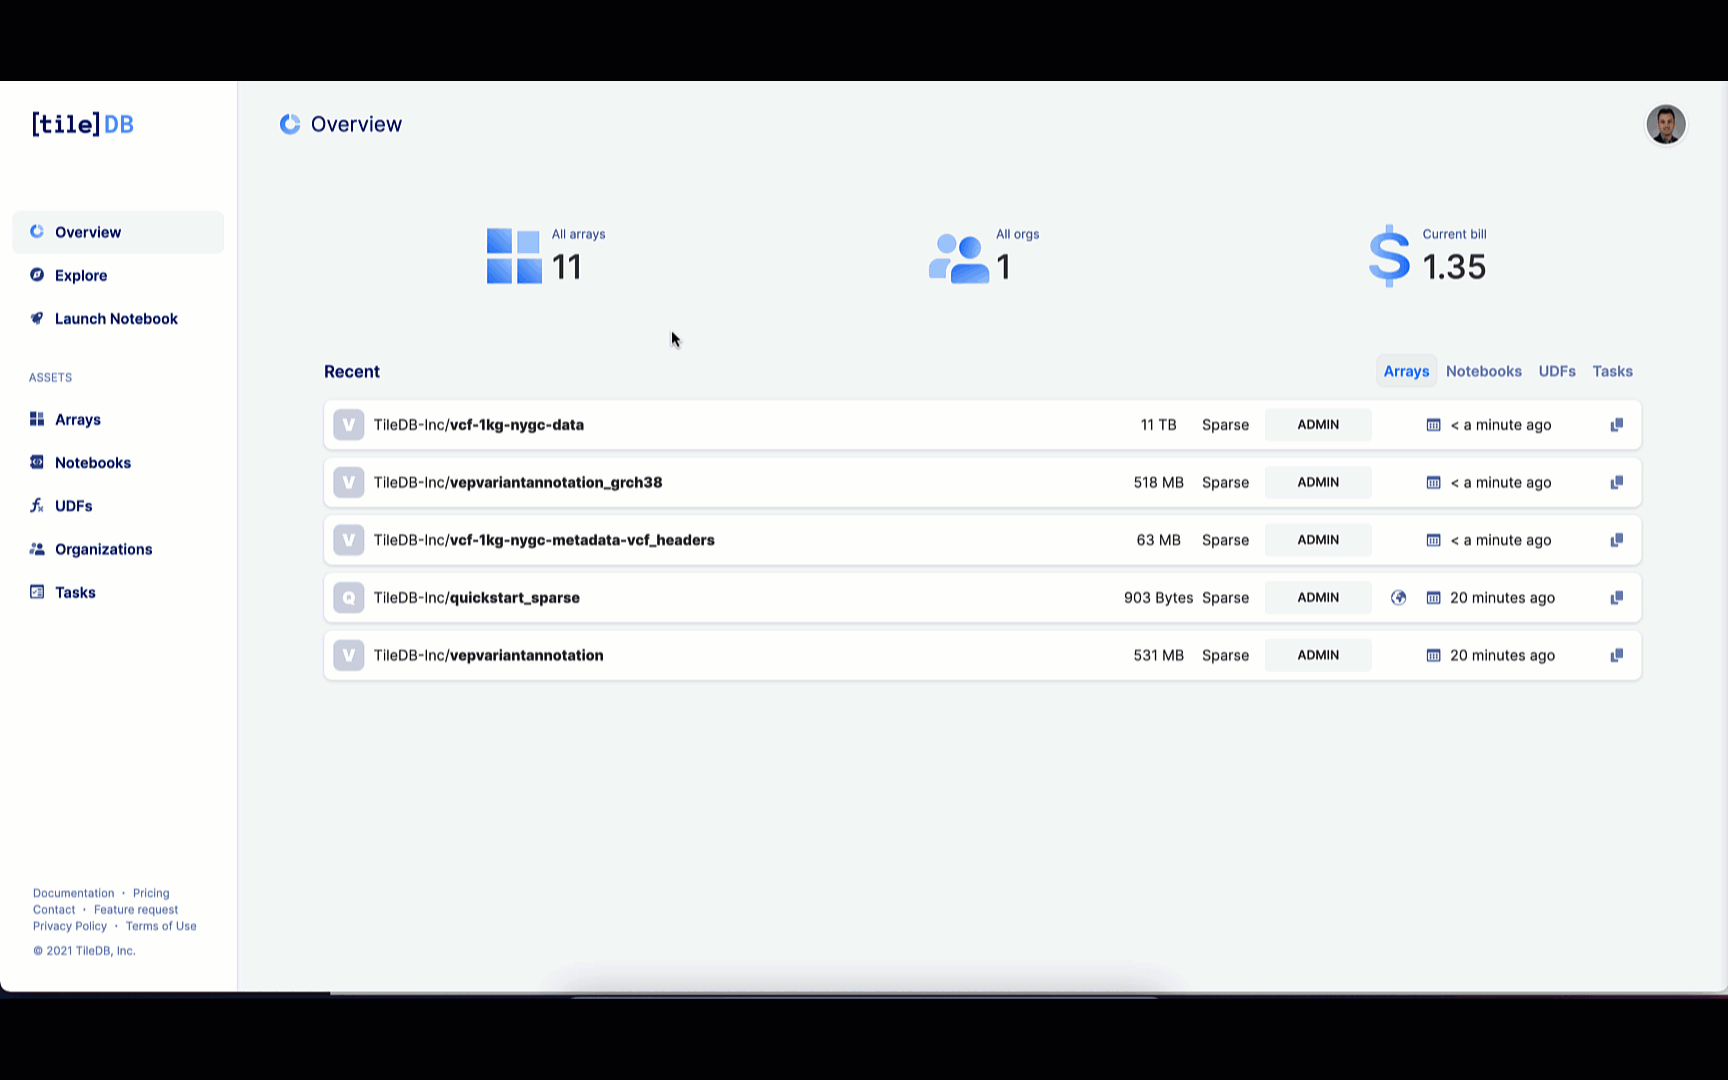Switch to the Recent Arrays tab

pyautogui.click(x=1406, y=371)
